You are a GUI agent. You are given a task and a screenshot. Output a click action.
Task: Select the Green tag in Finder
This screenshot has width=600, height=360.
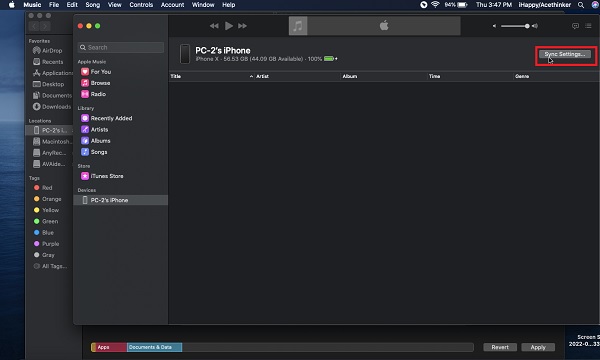46,221
